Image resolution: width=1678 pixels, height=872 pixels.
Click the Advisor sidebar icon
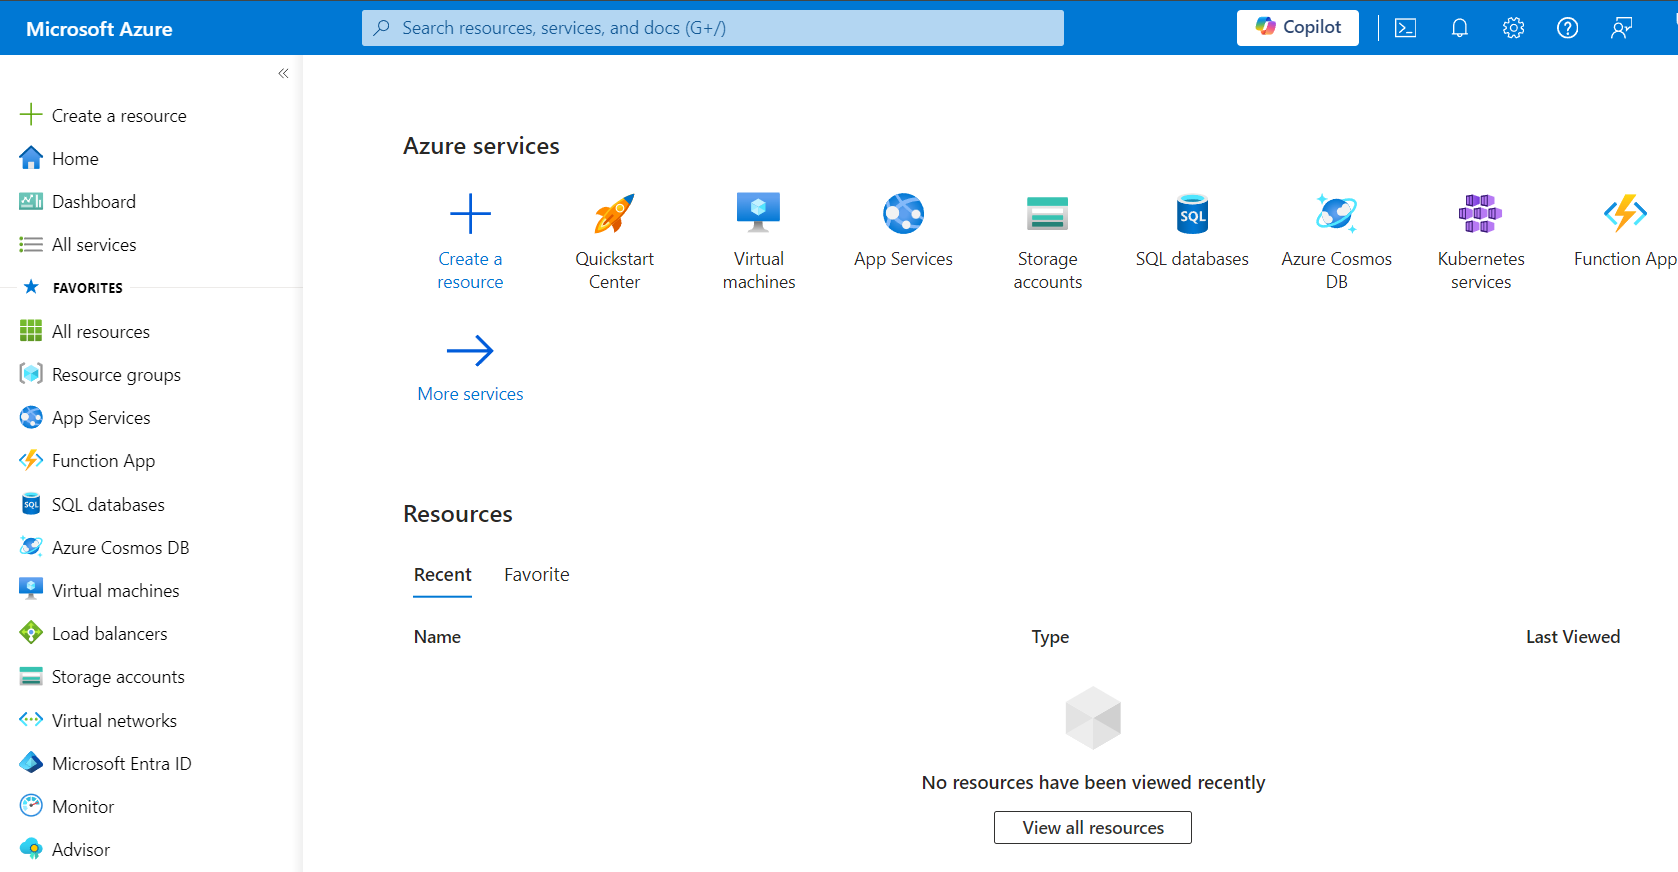pos(31,849)
